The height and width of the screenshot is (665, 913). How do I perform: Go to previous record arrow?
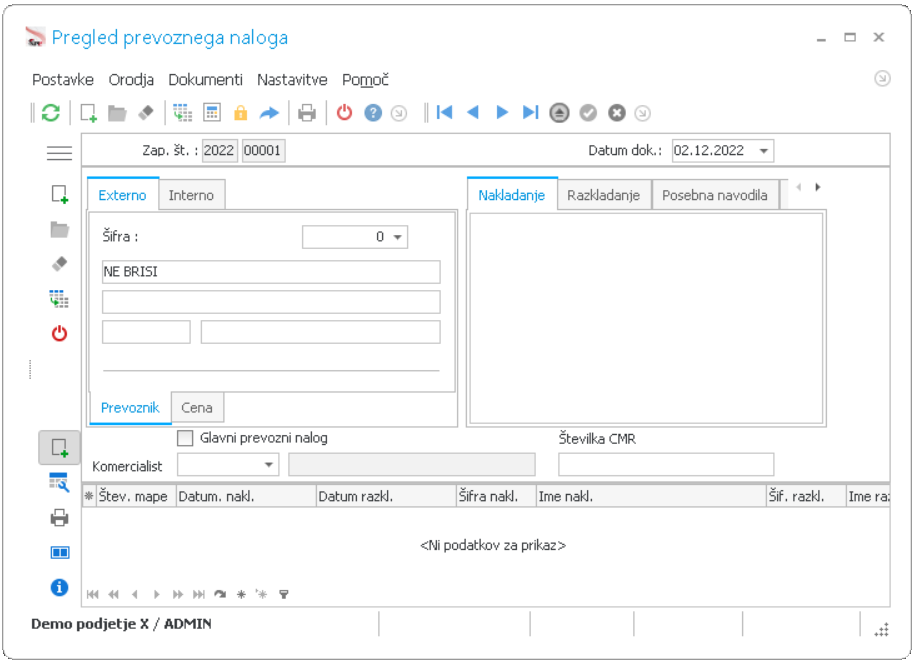[x=473, y=112]
